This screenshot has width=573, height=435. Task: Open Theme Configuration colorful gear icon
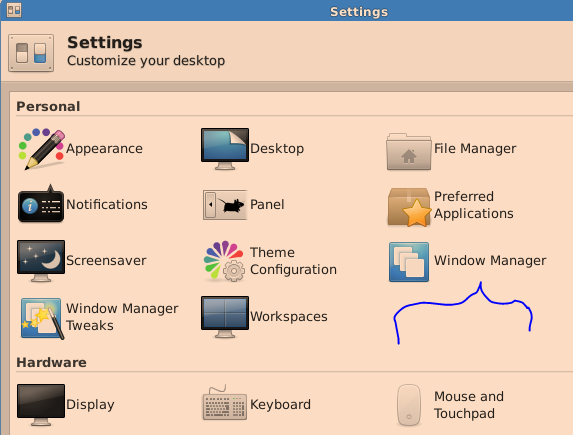tap(224, 261)
